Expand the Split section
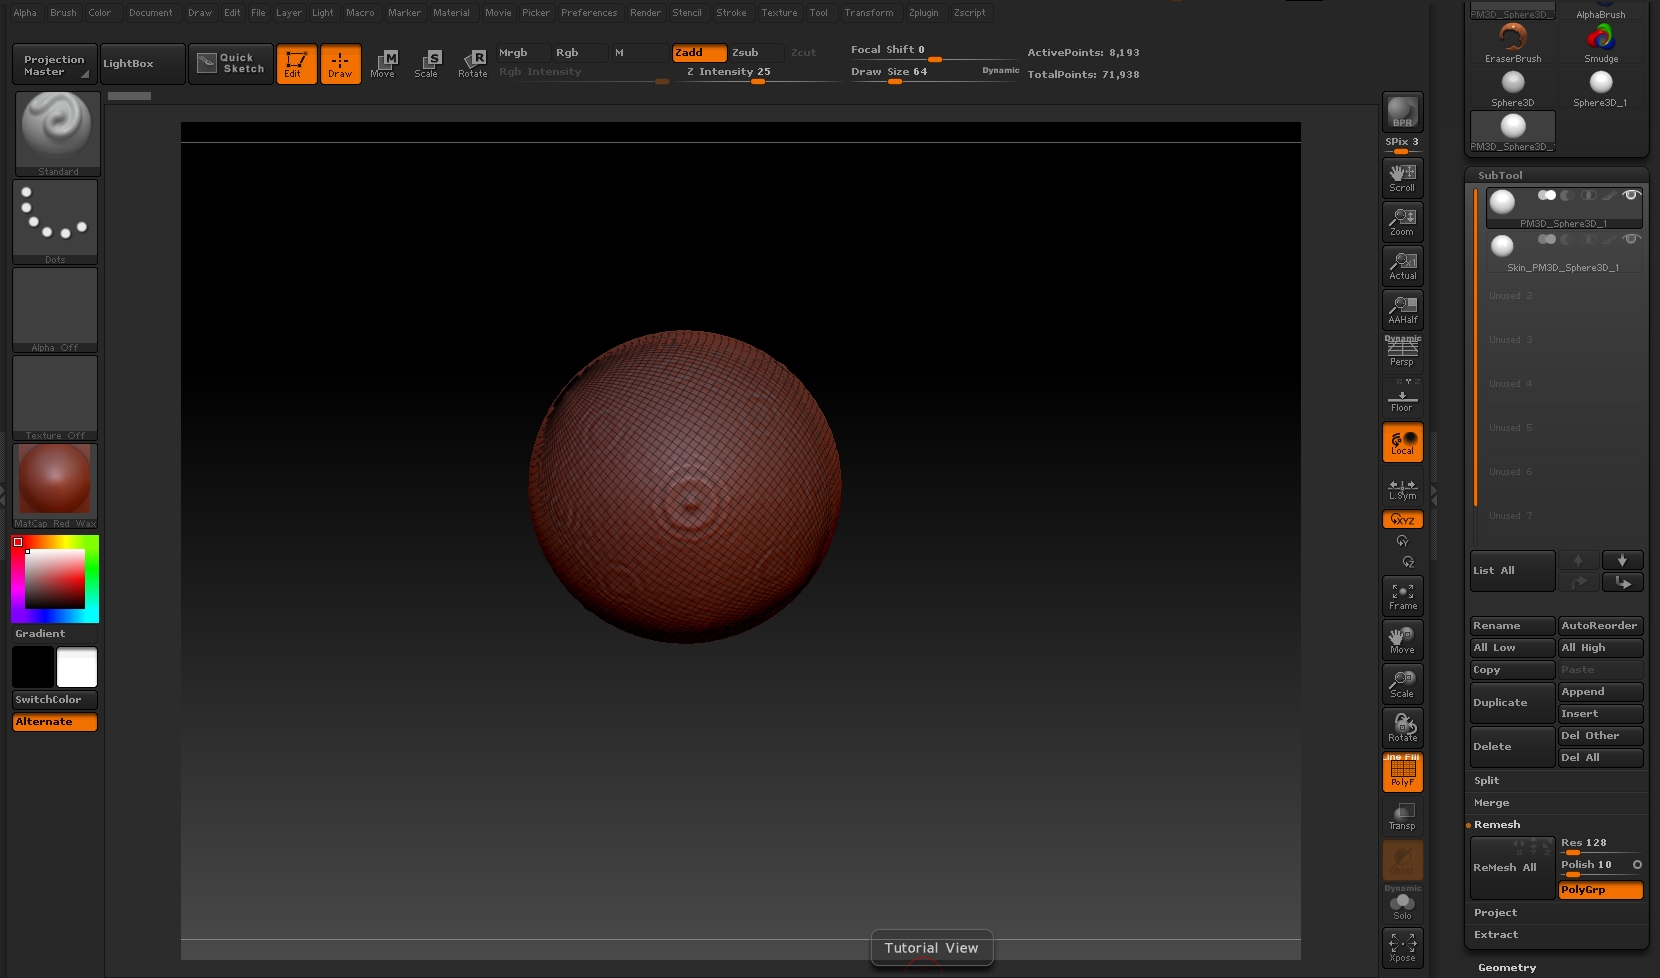 (1486, 781)
